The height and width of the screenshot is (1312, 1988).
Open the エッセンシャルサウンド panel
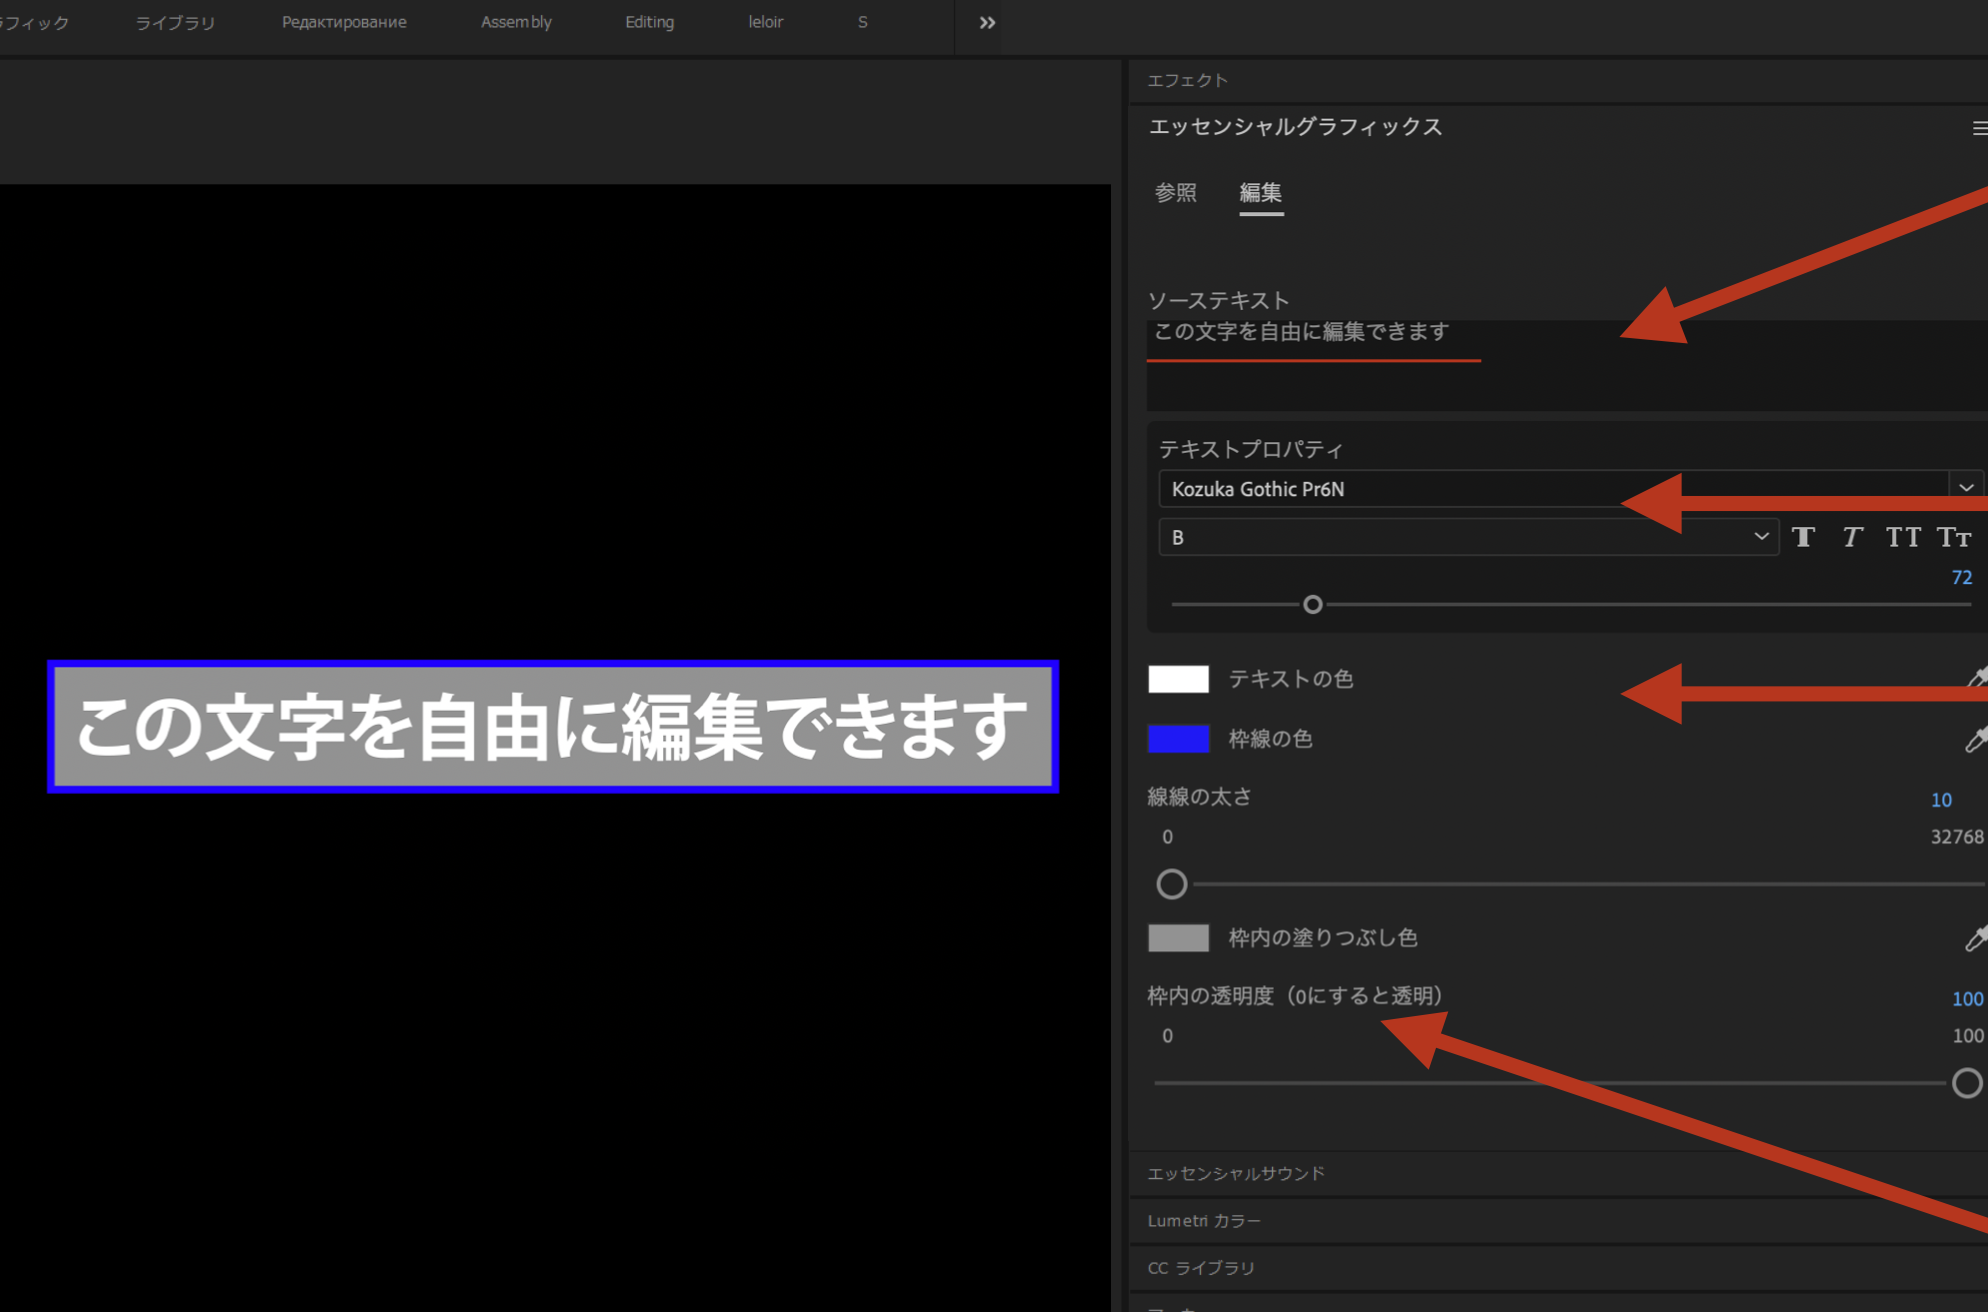pos(1236,1173)
